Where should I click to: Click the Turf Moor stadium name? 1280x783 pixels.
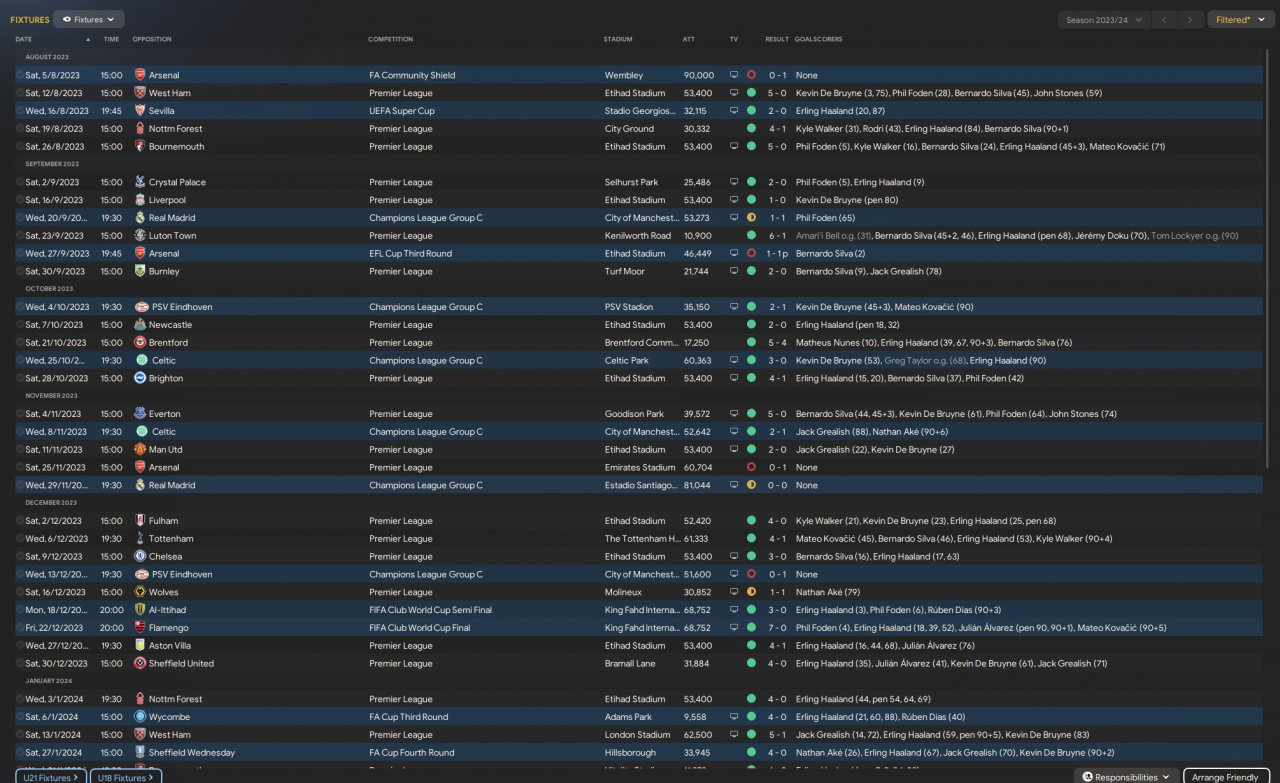tap(625, 271)
